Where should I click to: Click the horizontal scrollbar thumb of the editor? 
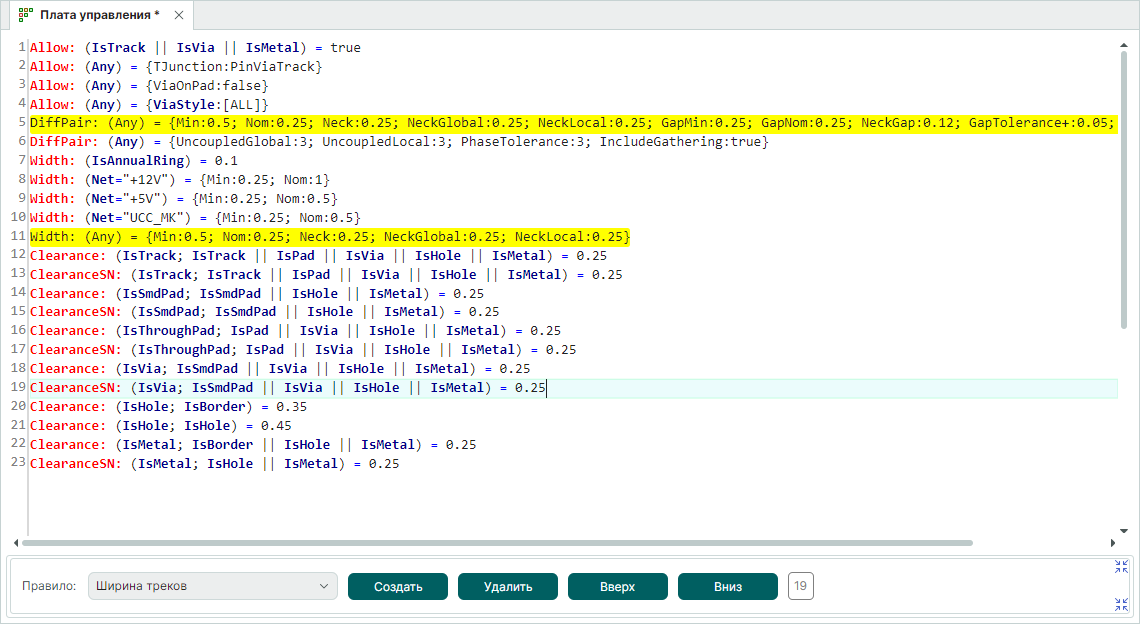click(497, 543)
